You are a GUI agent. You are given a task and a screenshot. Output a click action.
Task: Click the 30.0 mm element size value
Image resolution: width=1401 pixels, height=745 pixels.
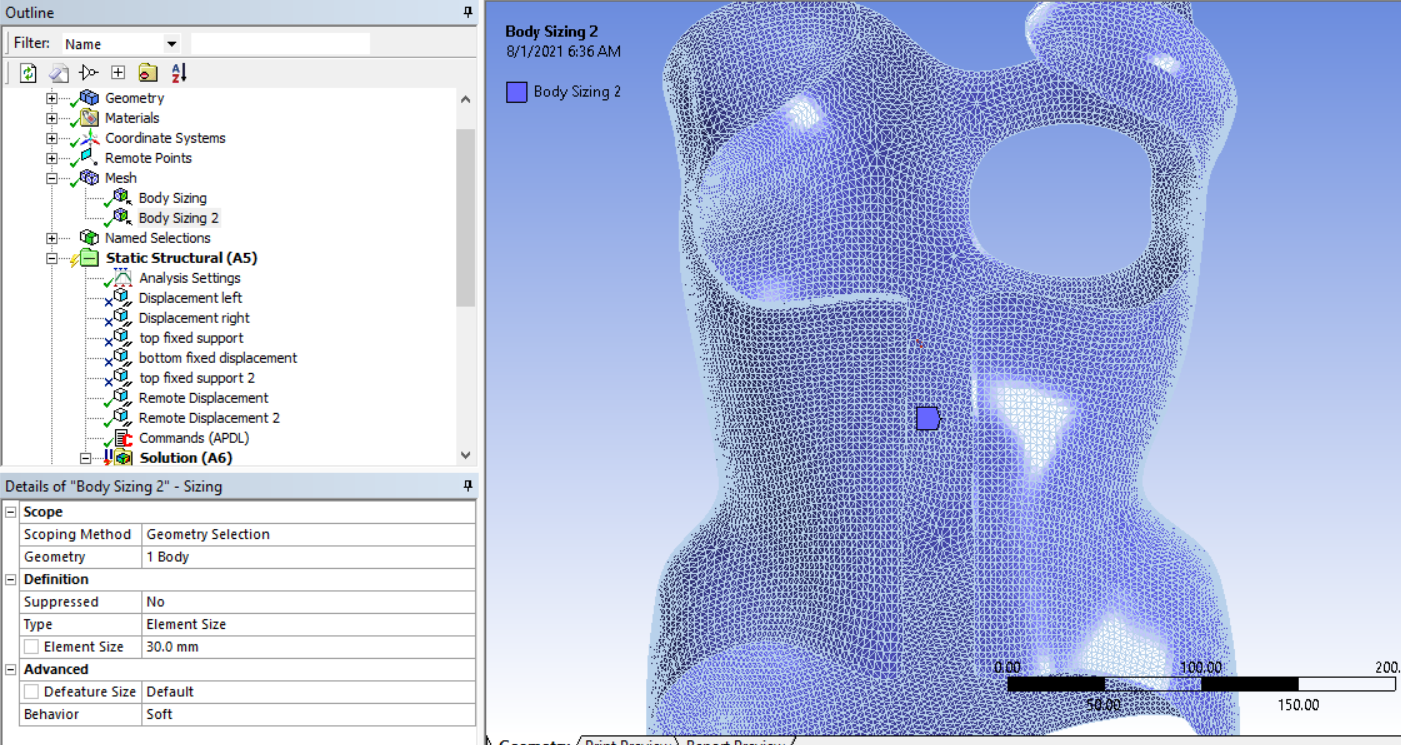309,647
